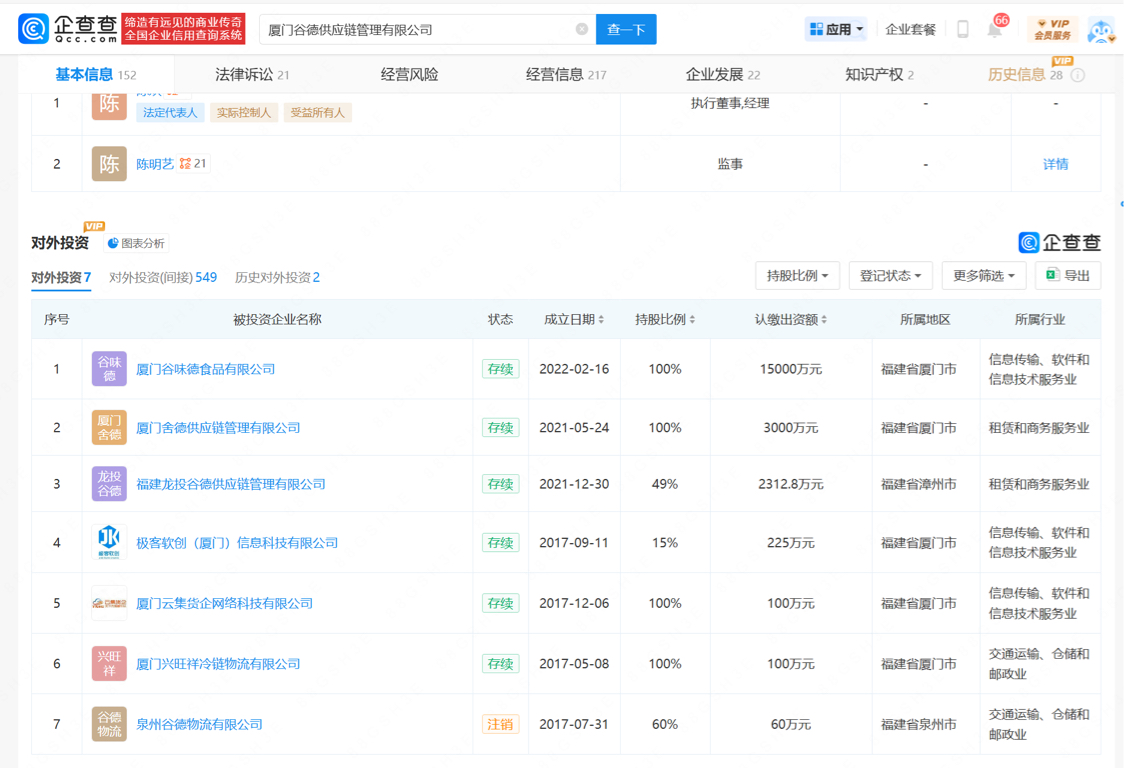This screenshot has height=768, width=1124.
Task: Open 陈明艺 avatar in row 2
Action: pos(109,163)
